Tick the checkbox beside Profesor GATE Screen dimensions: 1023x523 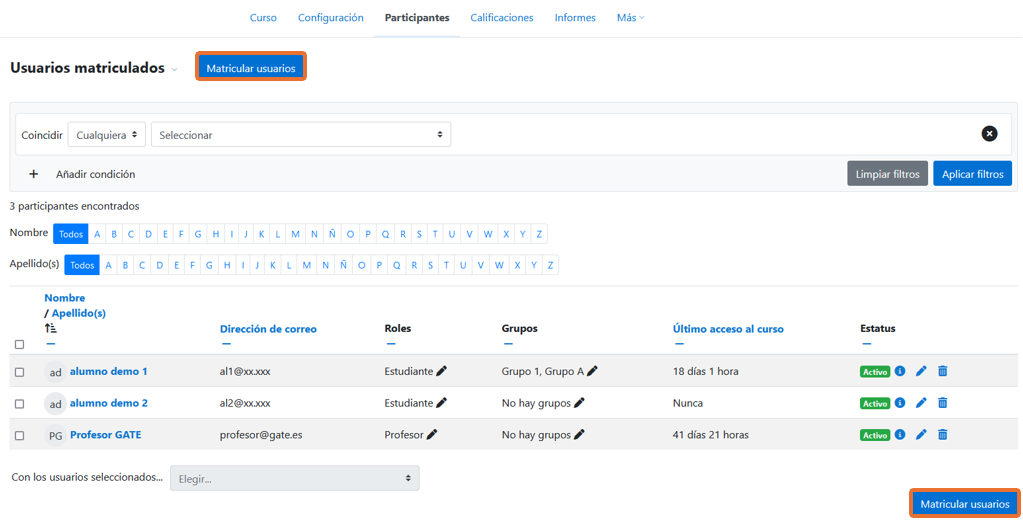pos(19,436)
